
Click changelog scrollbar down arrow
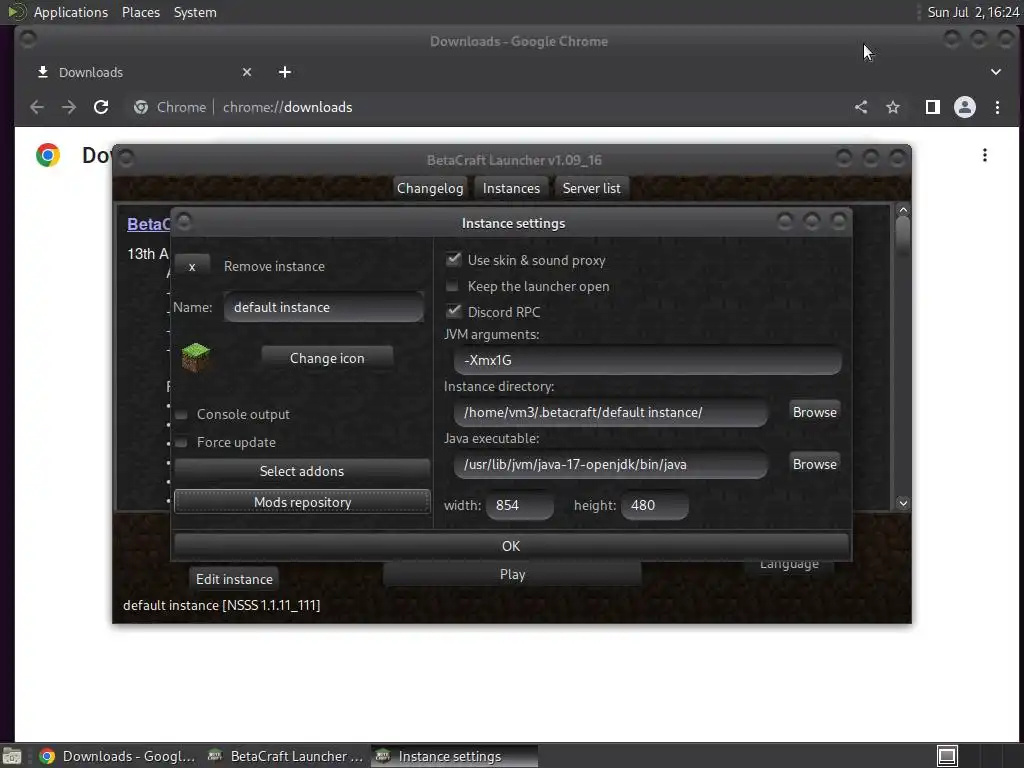[903, 503]
